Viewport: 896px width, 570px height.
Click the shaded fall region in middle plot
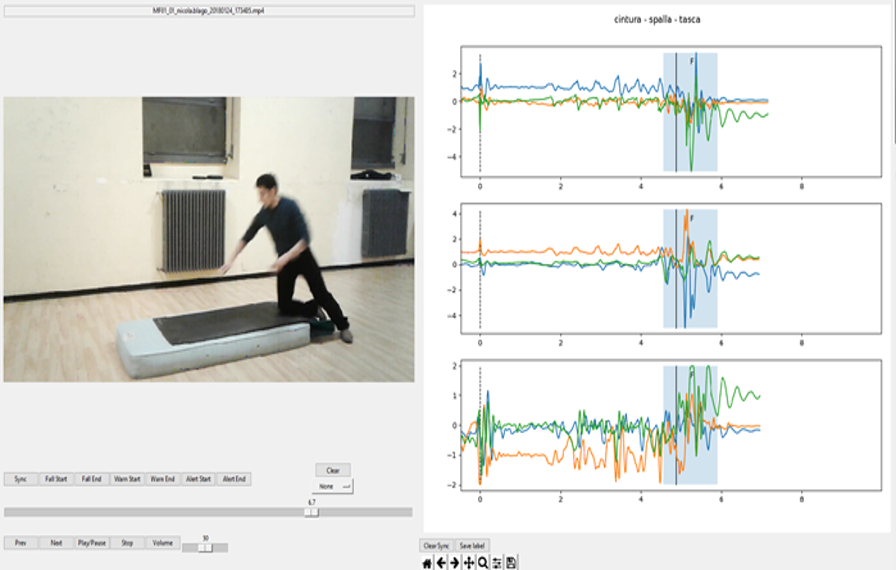(x=690, y=268)
